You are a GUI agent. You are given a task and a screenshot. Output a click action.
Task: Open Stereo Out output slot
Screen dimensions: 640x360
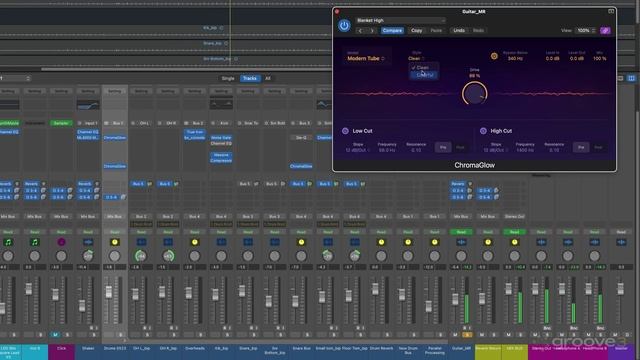(x=514, y=216)
